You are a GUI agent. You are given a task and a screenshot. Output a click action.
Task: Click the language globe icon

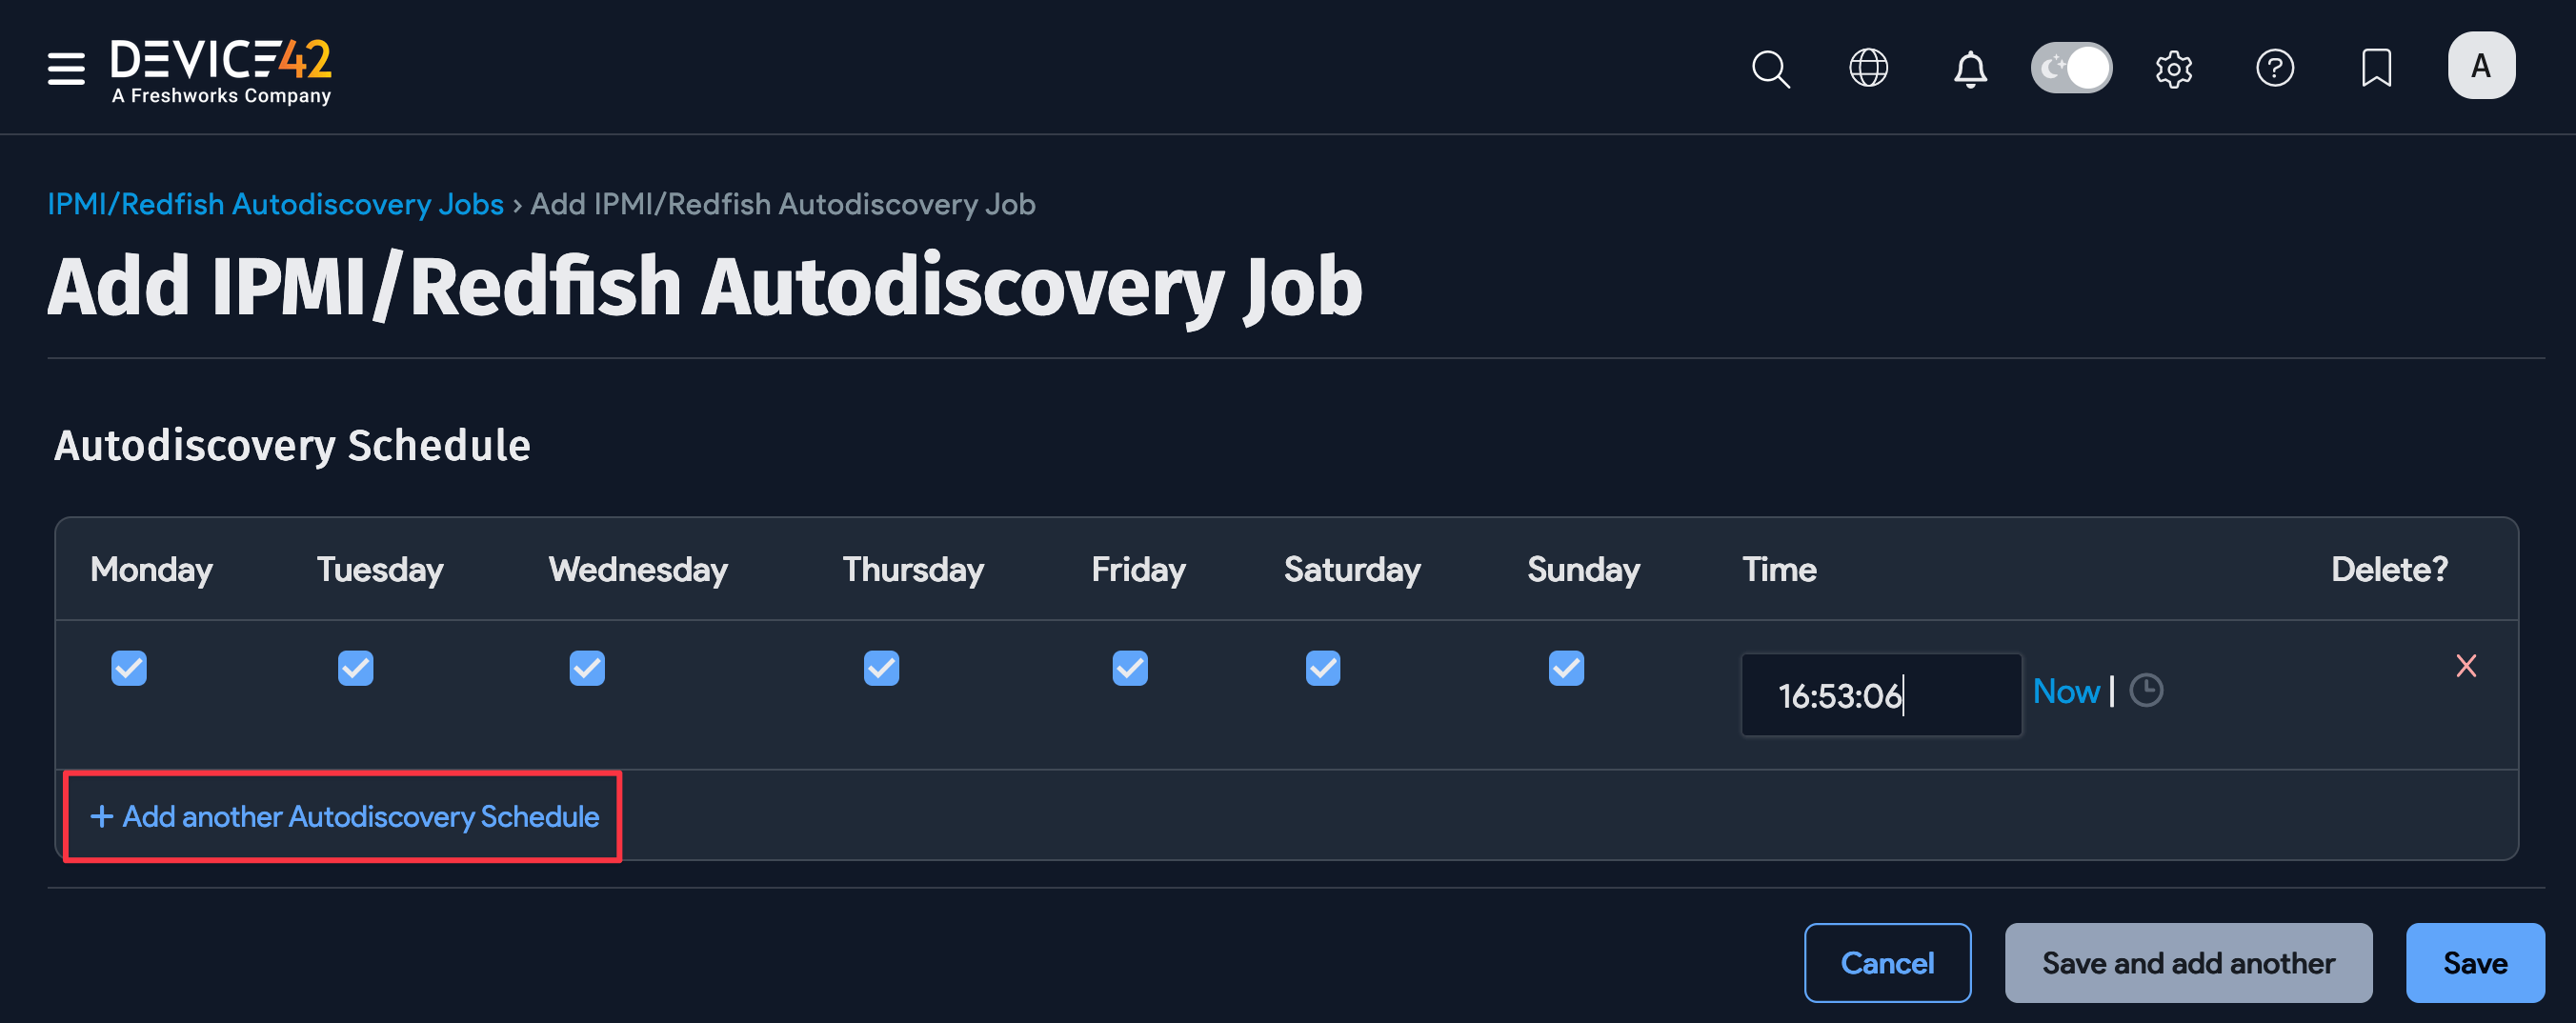(x=1868, y=68)
